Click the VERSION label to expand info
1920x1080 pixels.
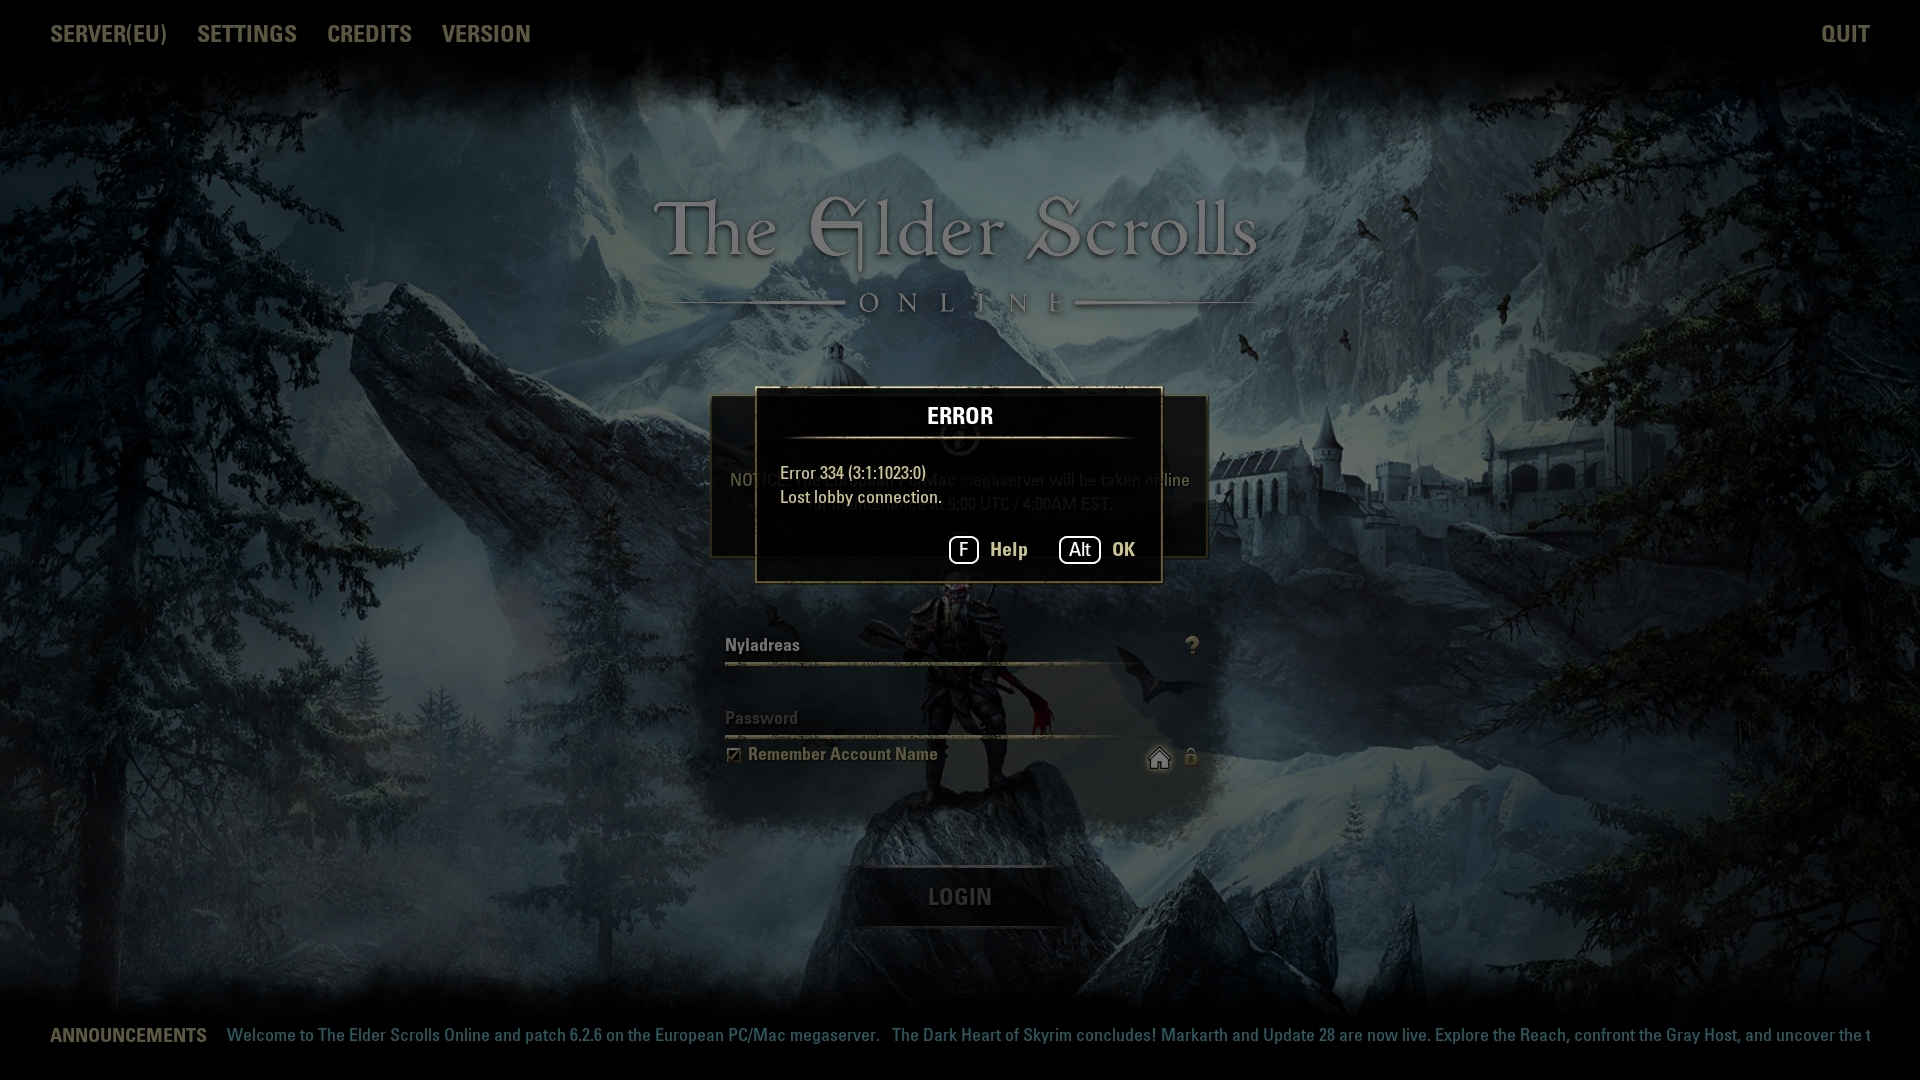point(485,34)
